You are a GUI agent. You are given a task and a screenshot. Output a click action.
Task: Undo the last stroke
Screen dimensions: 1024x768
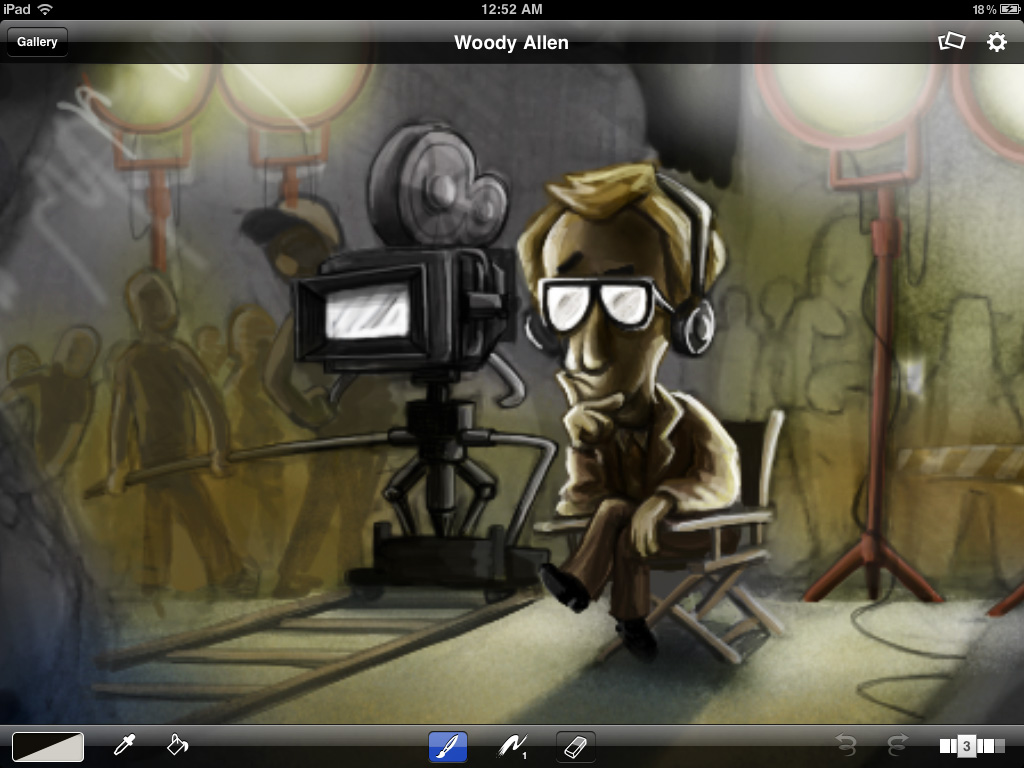pyautogui.click(x=846, y=745)
